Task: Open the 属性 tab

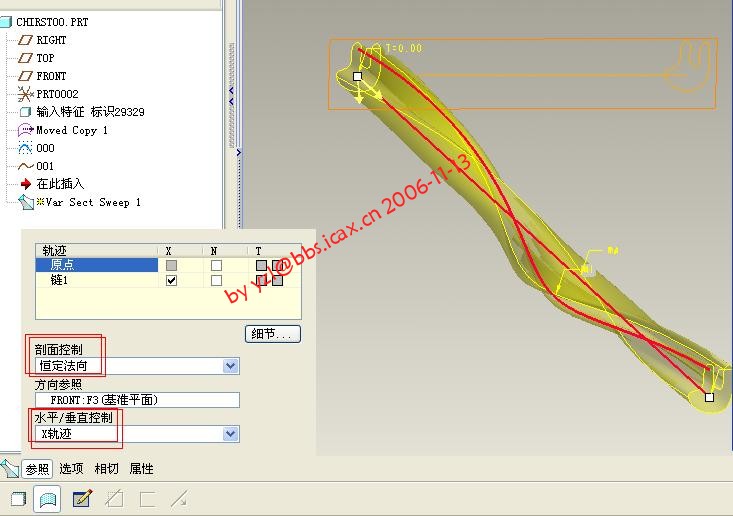Action: point(141,468)
